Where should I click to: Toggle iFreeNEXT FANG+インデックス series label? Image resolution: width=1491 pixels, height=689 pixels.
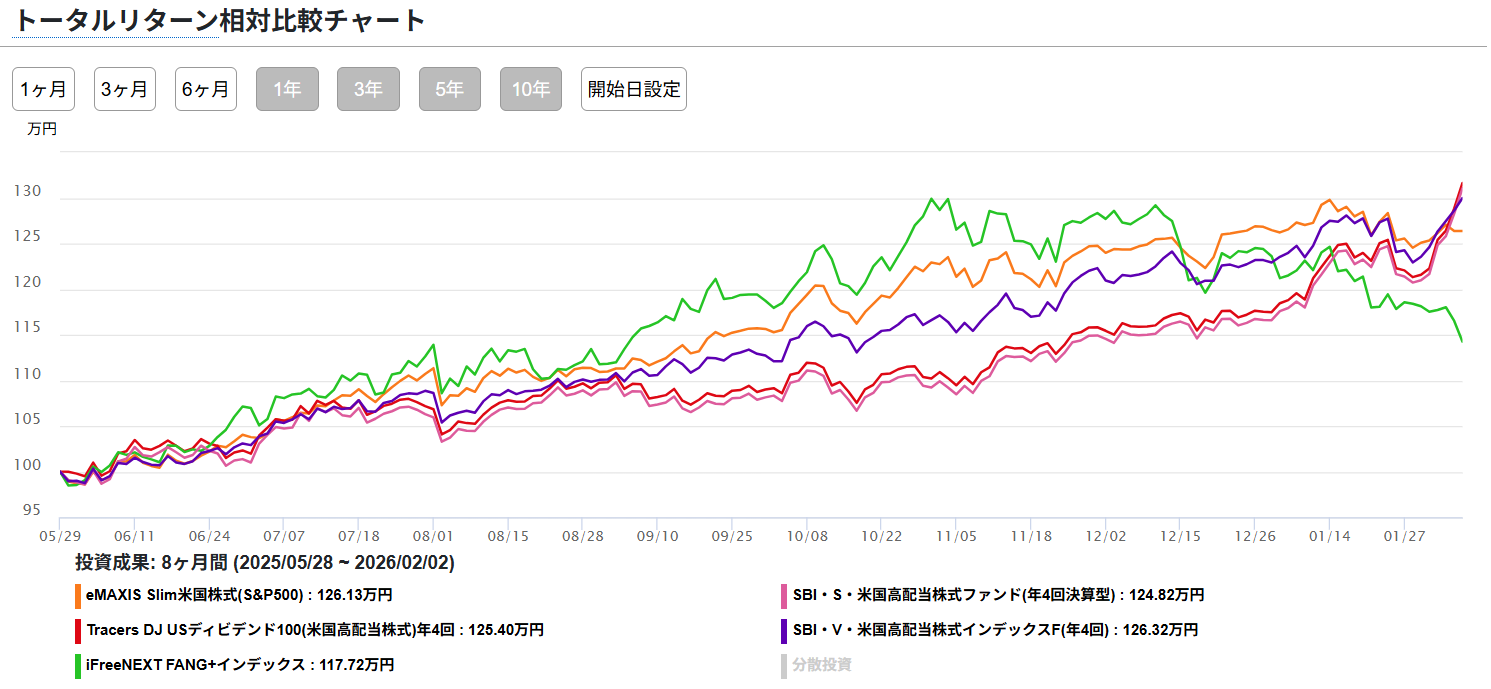pos(240,665)
